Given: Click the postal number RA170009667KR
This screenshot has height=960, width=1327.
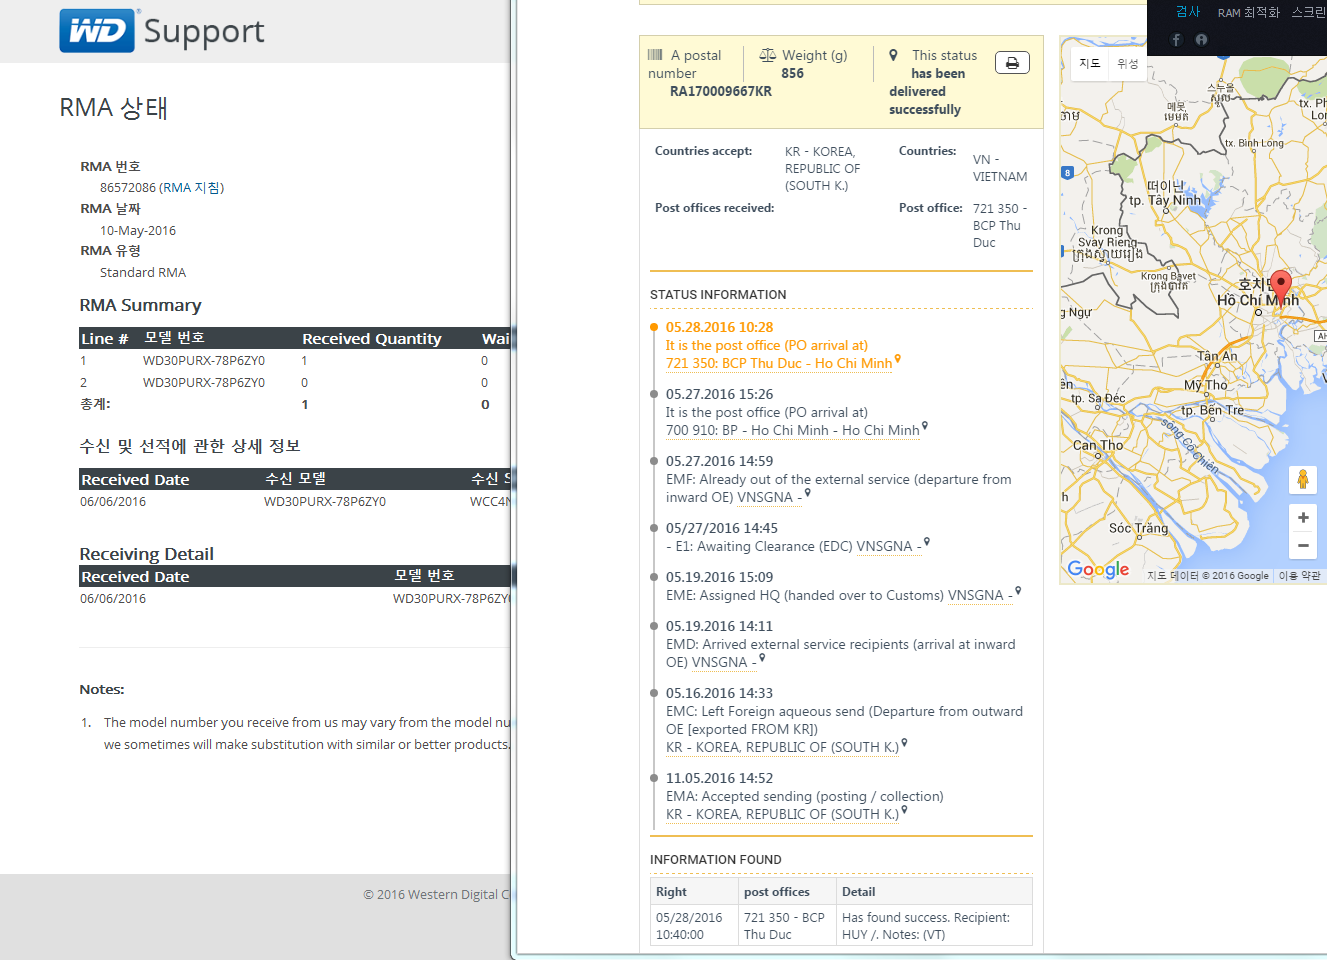Looking at the screenshot, I should [x=720, y=91].
